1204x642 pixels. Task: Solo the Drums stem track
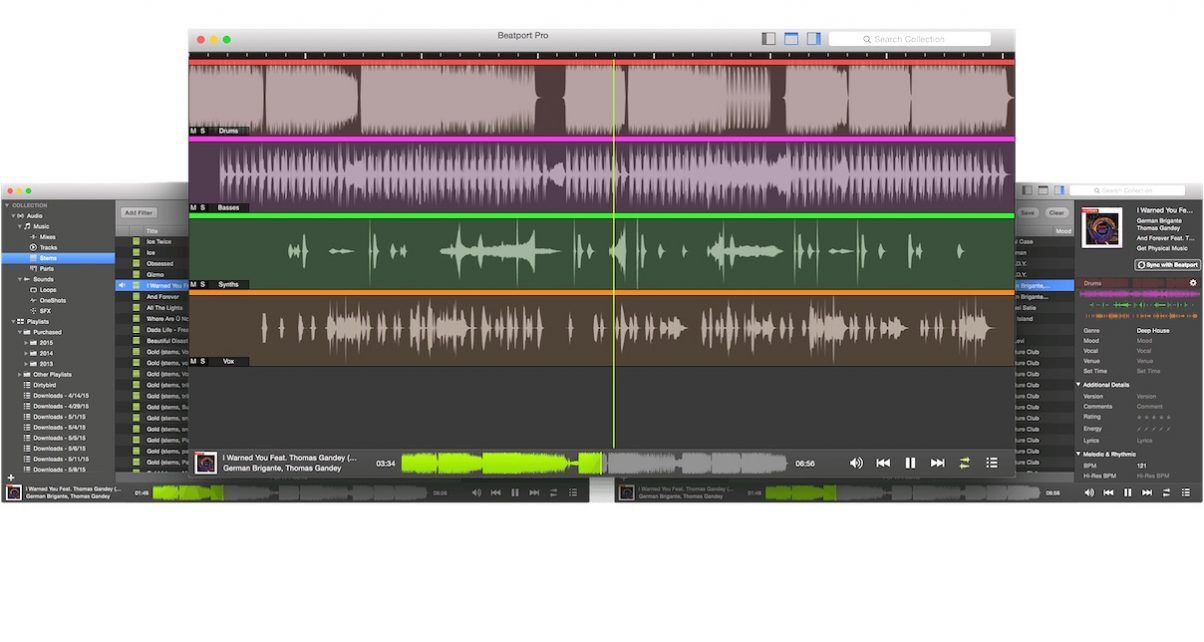click(203, 131)
